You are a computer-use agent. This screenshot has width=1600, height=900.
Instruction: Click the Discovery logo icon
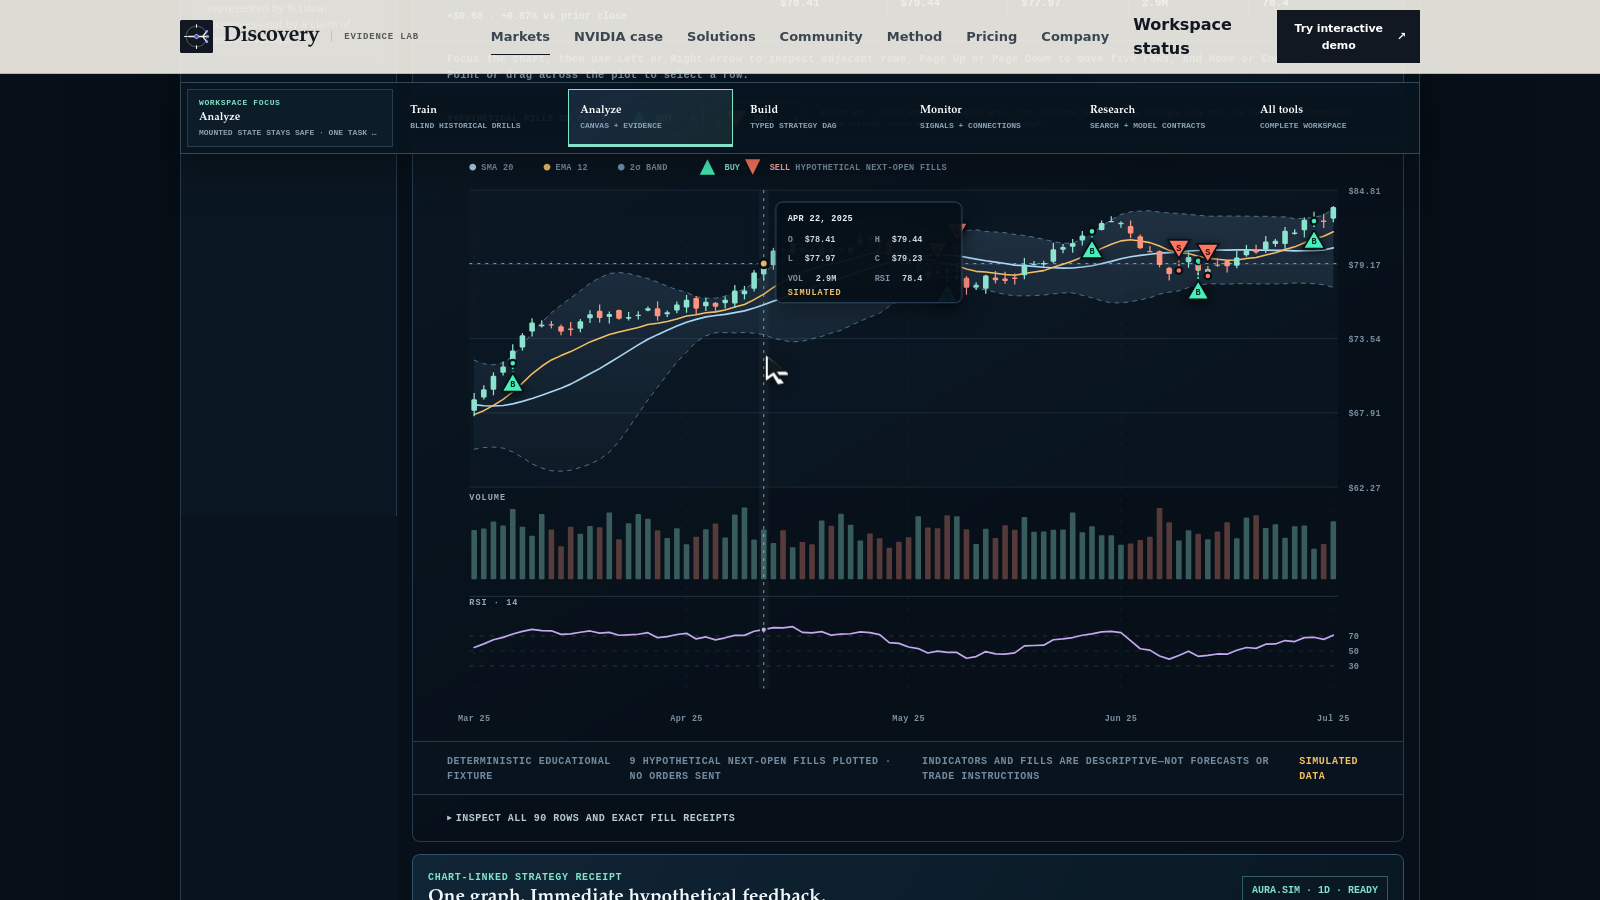coord(196,37)
